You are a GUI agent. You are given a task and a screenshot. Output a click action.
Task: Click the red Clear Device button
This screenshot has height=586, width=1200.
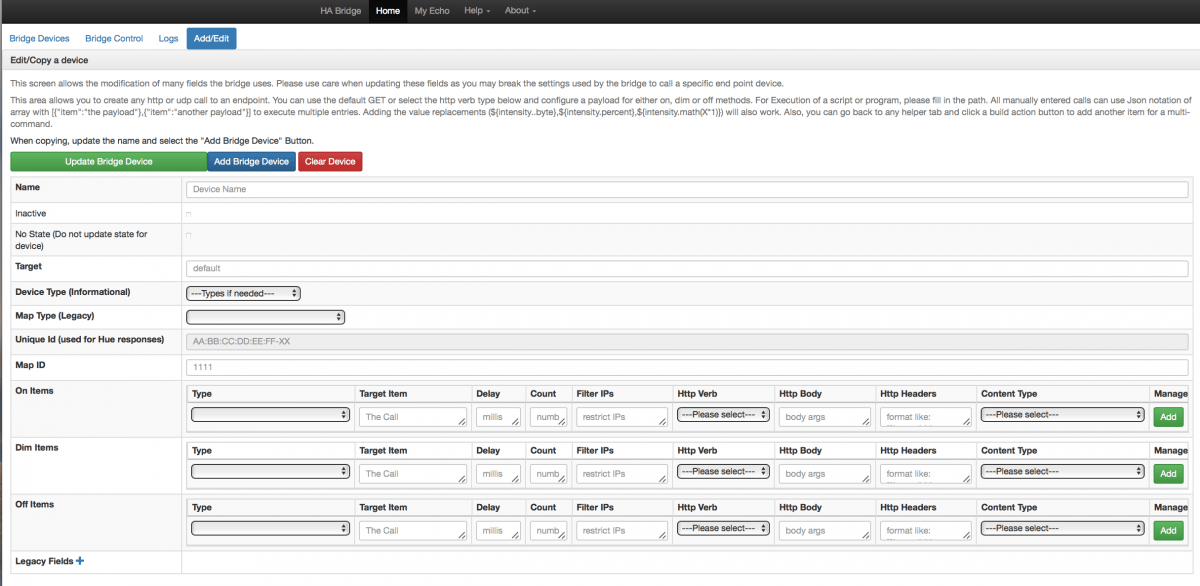330,161
